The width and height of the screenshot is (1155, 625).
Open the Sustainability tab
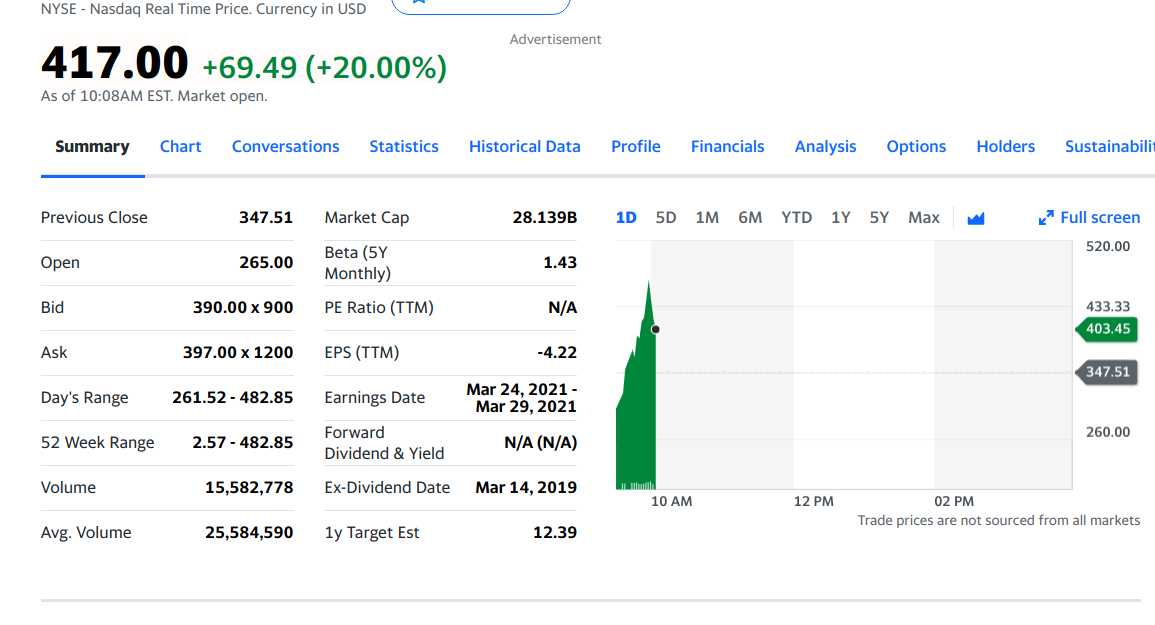coord(1110,147)
